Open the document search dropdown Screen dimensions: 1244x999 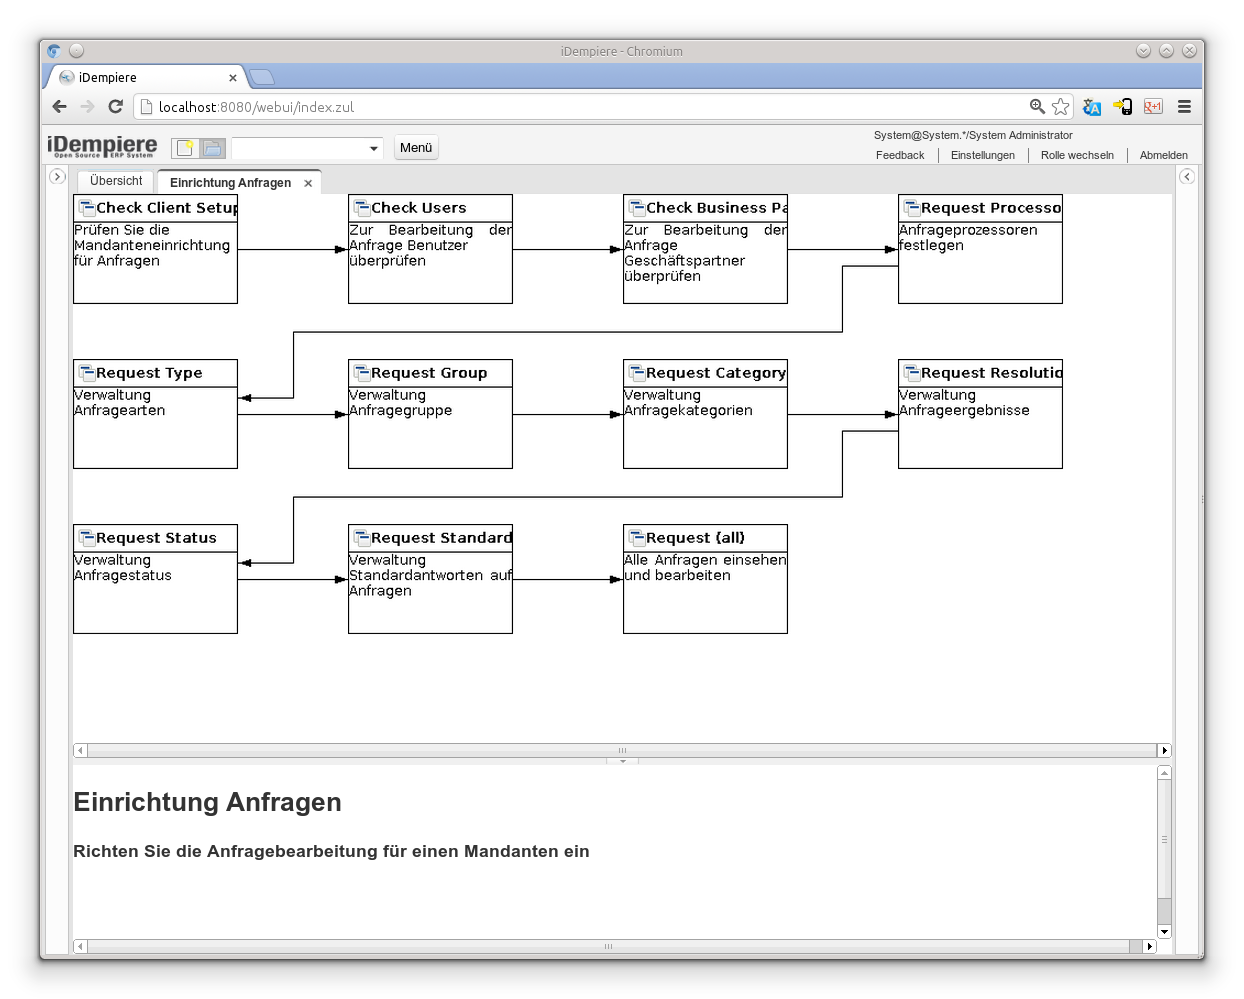coord(373,147)
